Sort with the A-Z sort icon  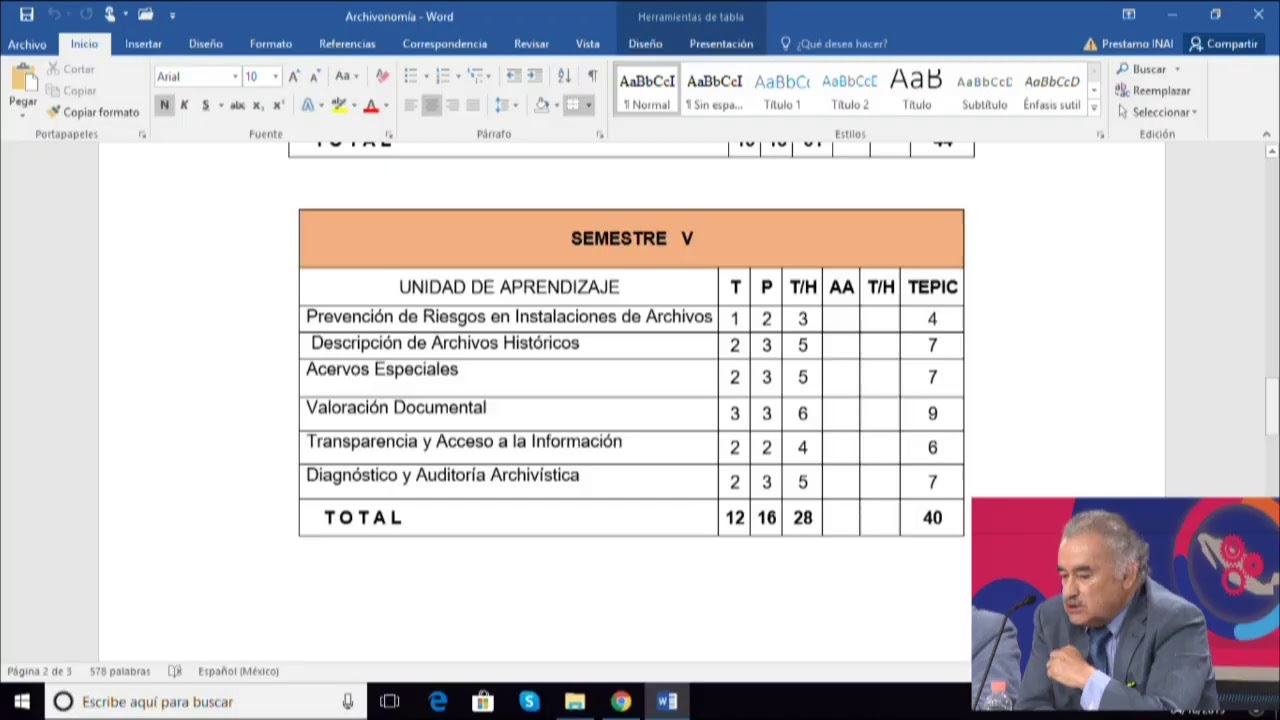point(564,76)
